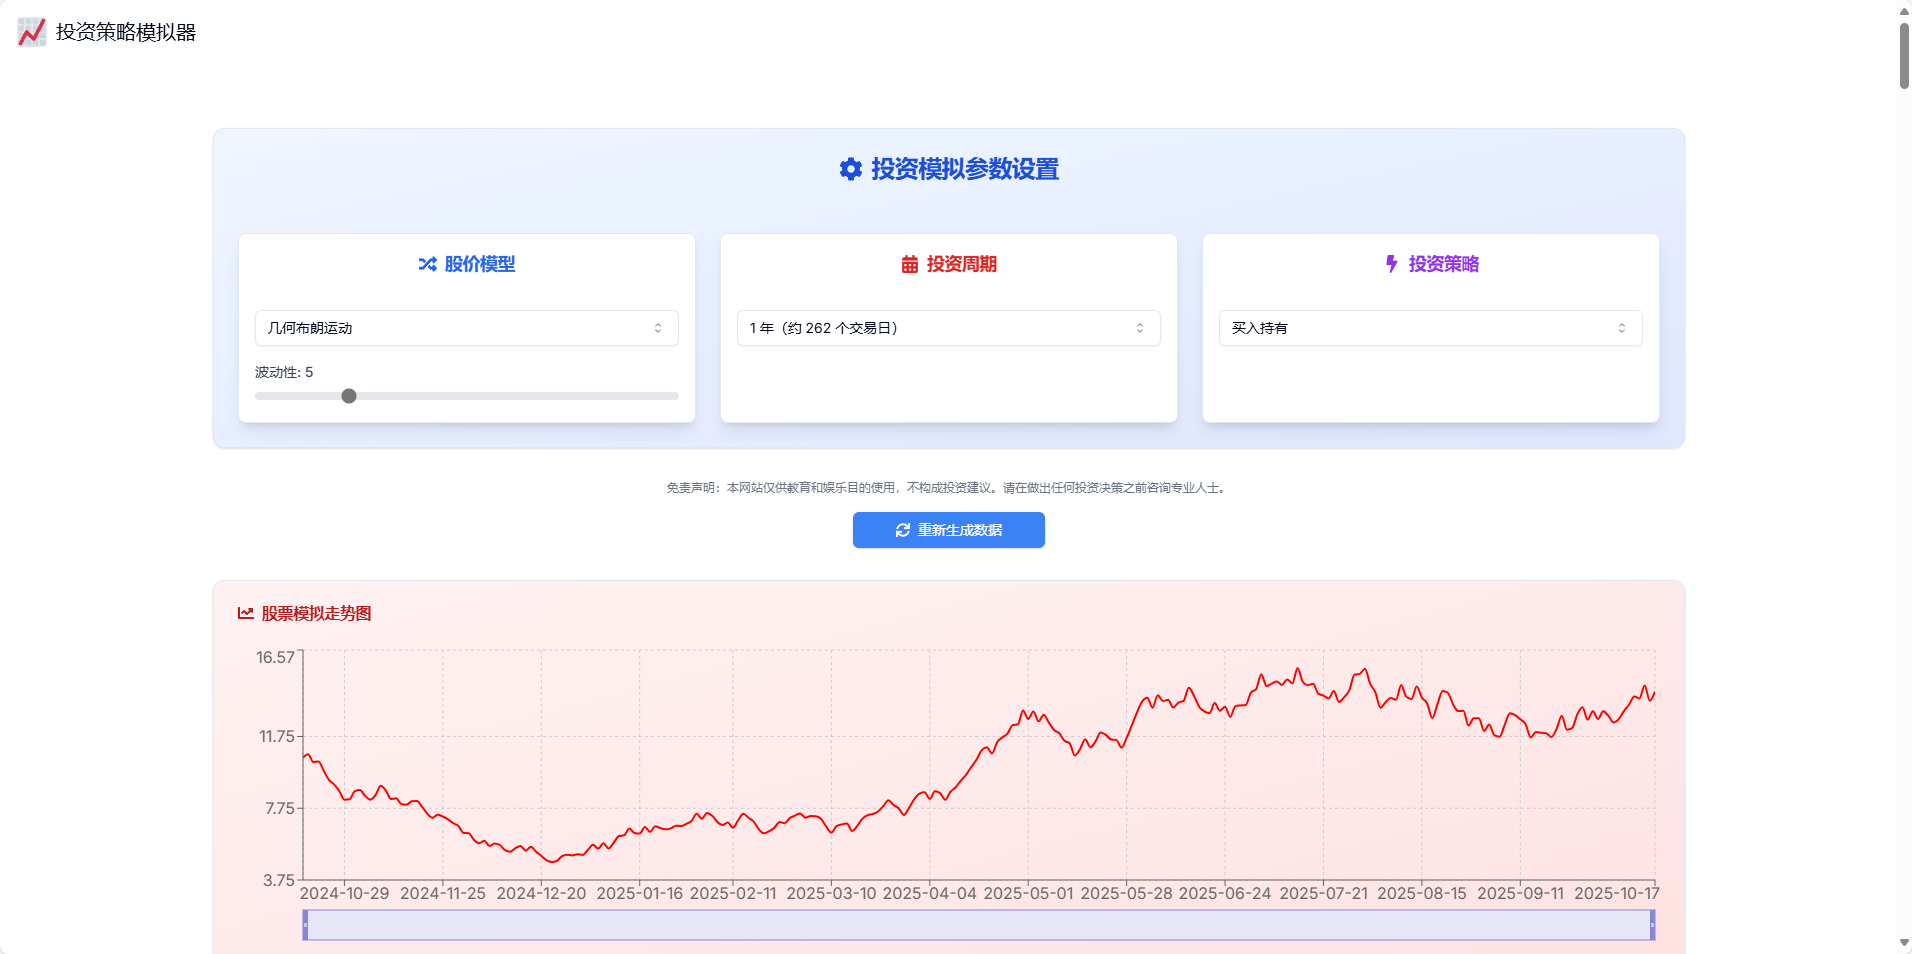This screenshot has height=954, width=1912.
Task: Click the 波动性: 5 label
Action: tap(284, 372)
